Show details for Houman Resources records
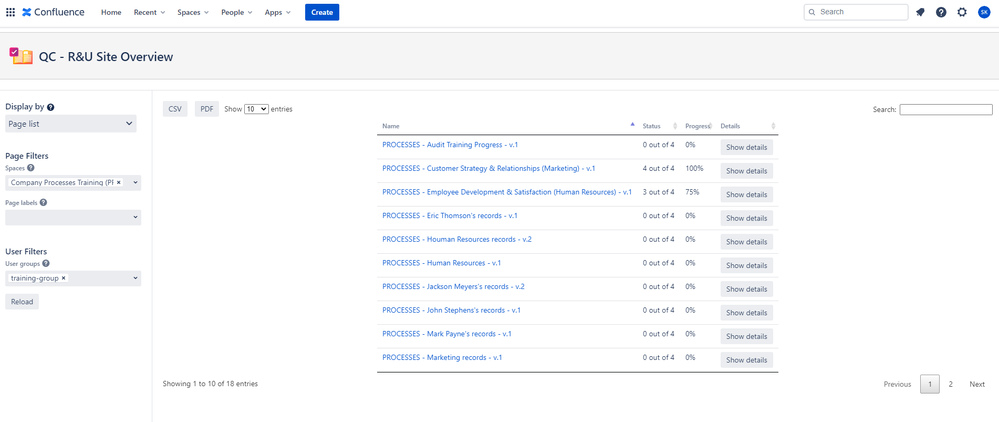 747,242
